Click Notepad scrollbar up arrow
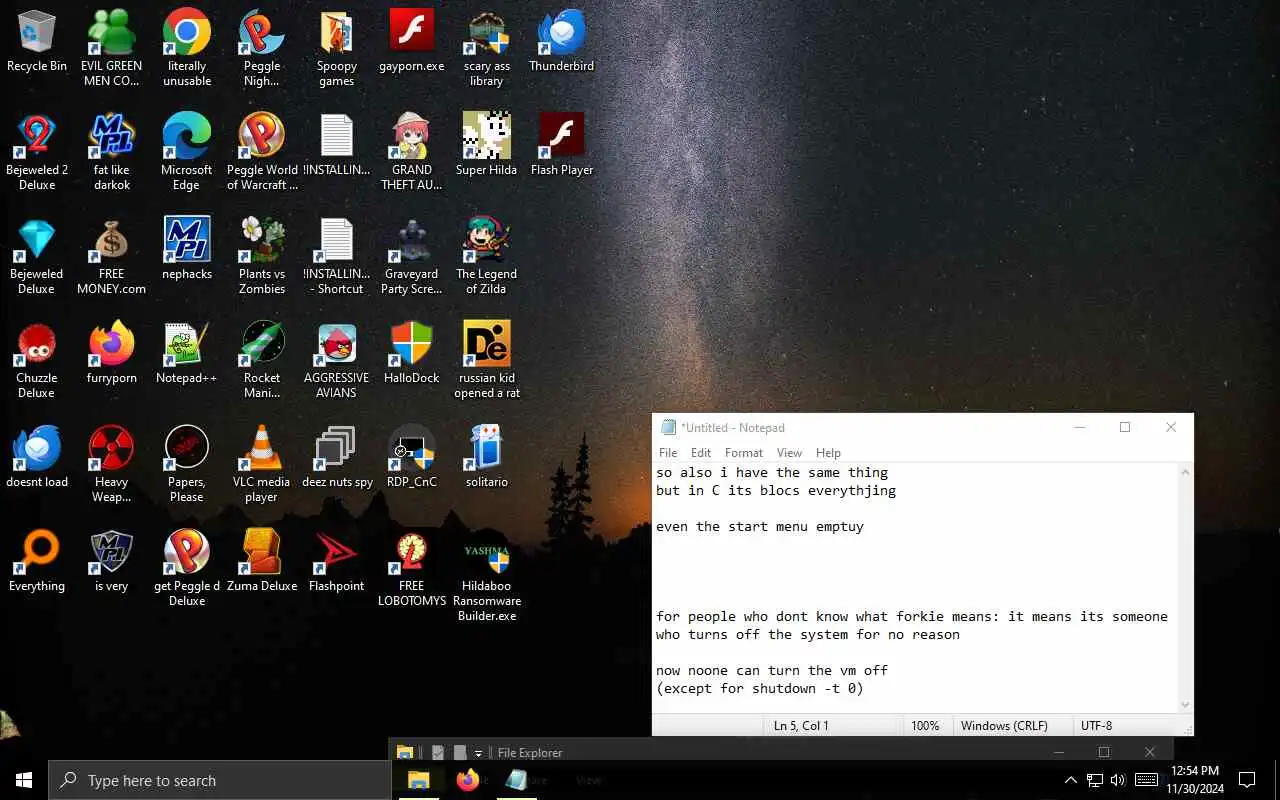1280x800 pixels. [x=1185, y=472]
